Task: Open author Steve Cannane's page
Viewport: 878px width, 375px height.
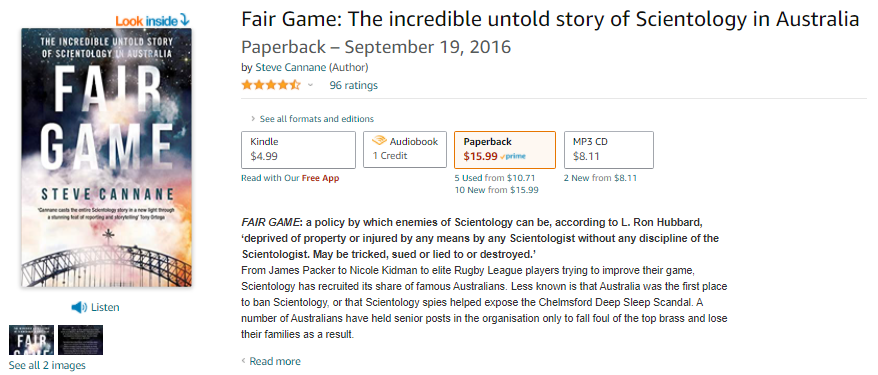Action: pyautogui.click(x=291, y=68)
